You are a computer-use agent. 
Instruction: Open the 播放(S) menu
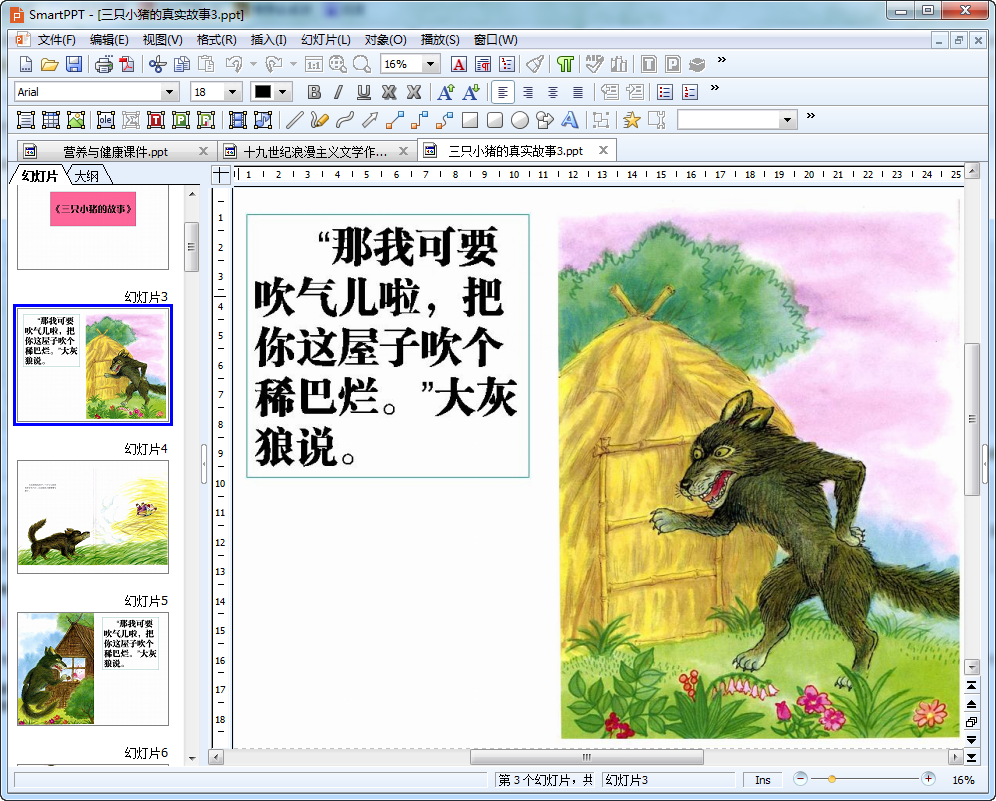click(440, 40)
